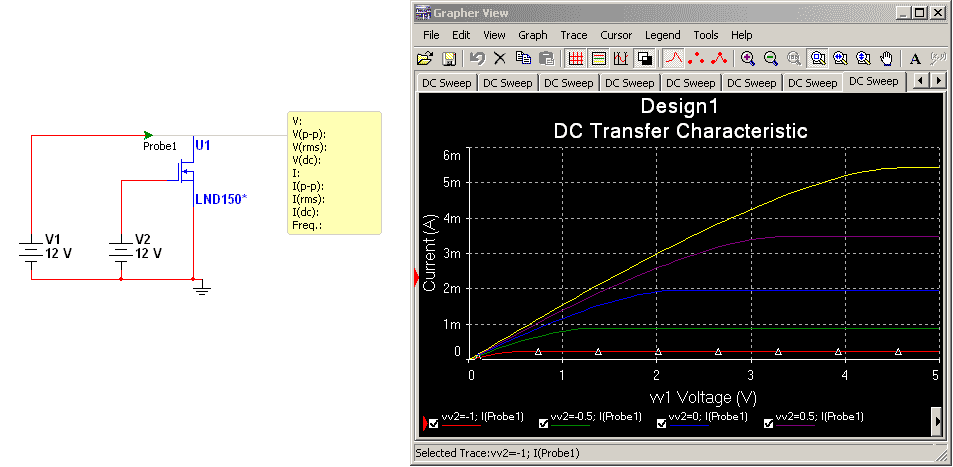Screen dimensions: 953x467
Task: Click the red axis marker beside Current axis
Action: pyautogui.click(x=416, y=278)
